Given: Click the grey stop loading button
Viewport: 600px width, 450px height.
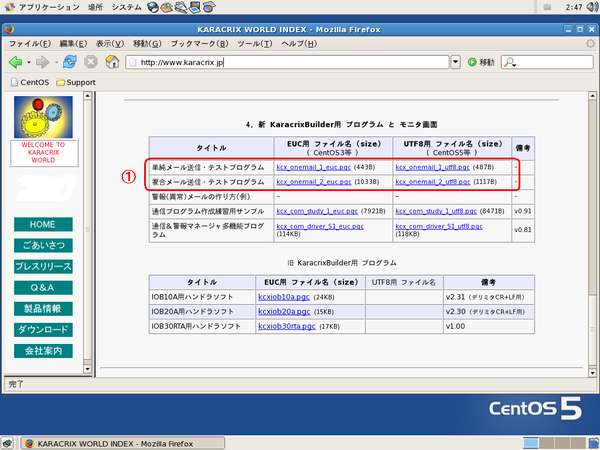Looking at the screenshot, I should pos(91,62).
